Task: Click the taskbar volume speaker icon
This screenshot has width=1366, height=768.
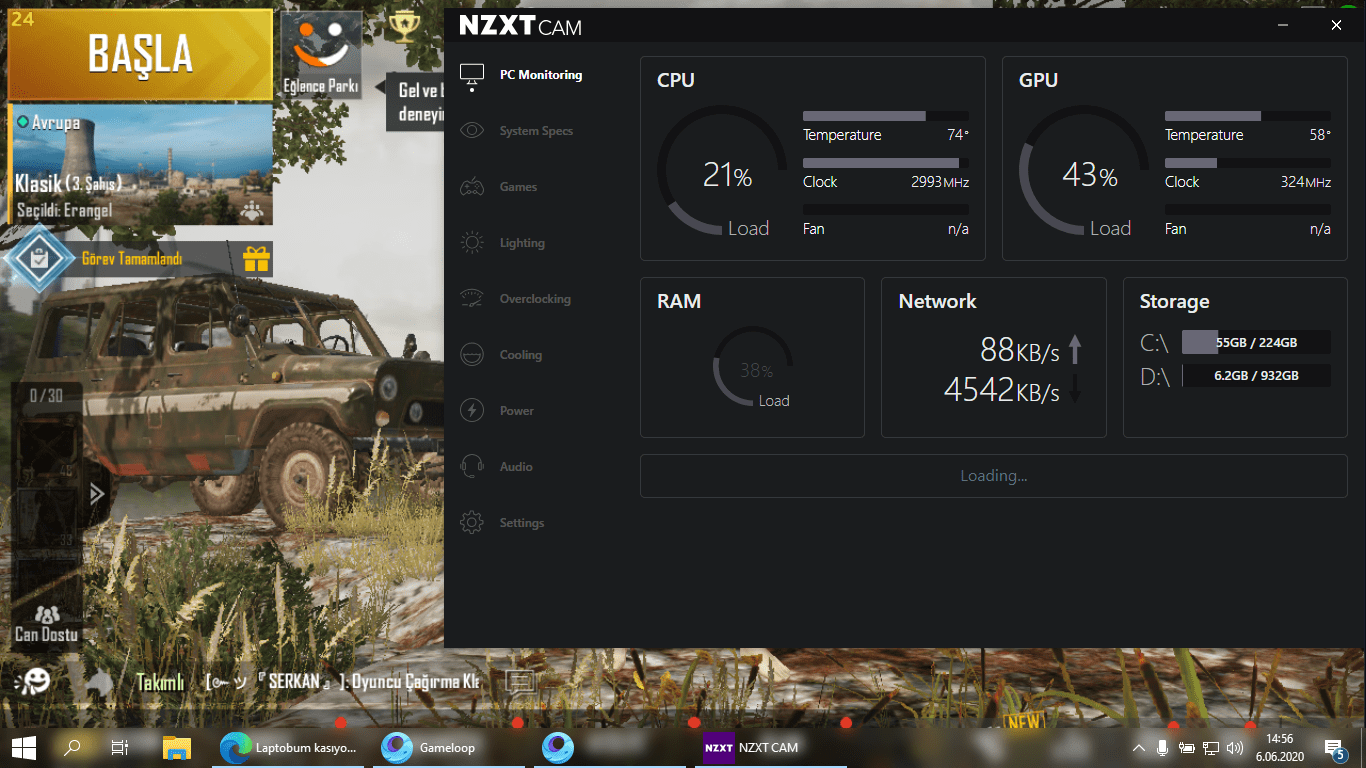Action: coord(1235,747)
